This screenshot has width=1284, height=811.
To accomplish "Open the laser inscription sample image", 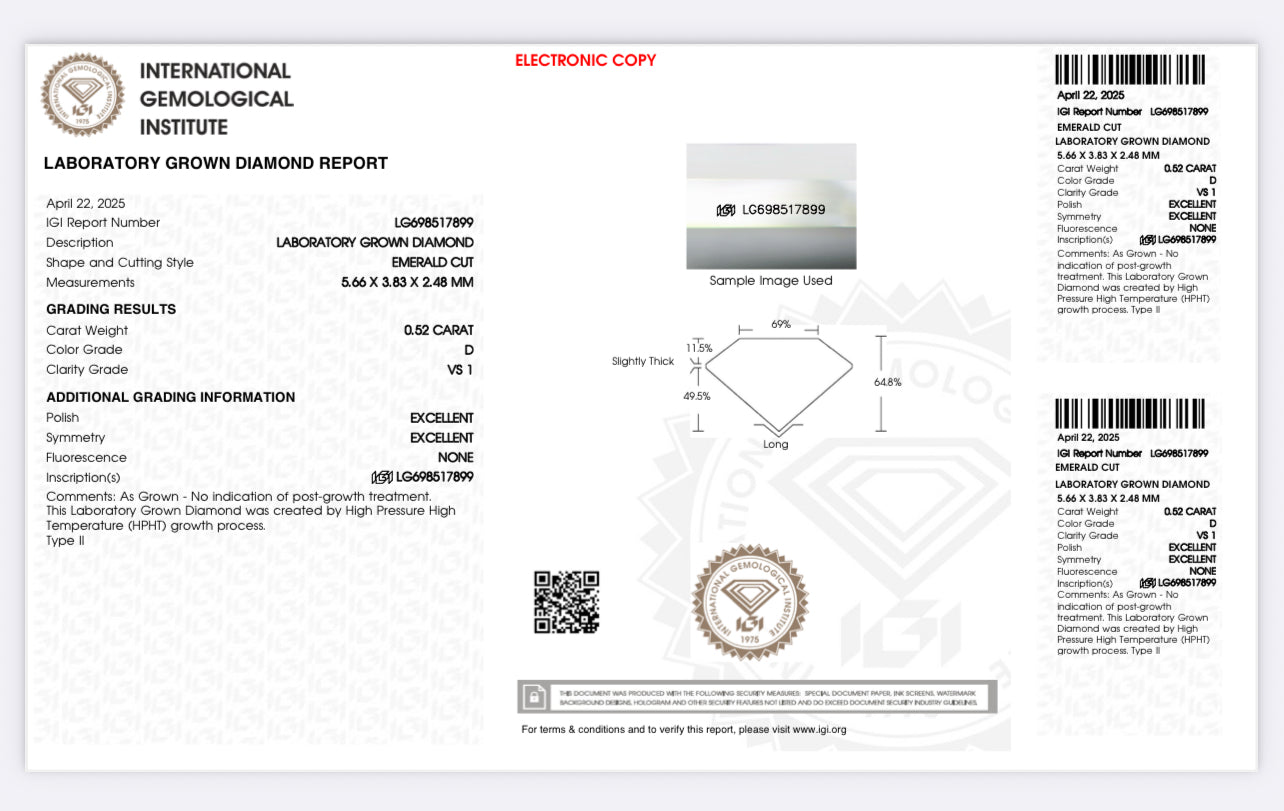I will (771, 206).
